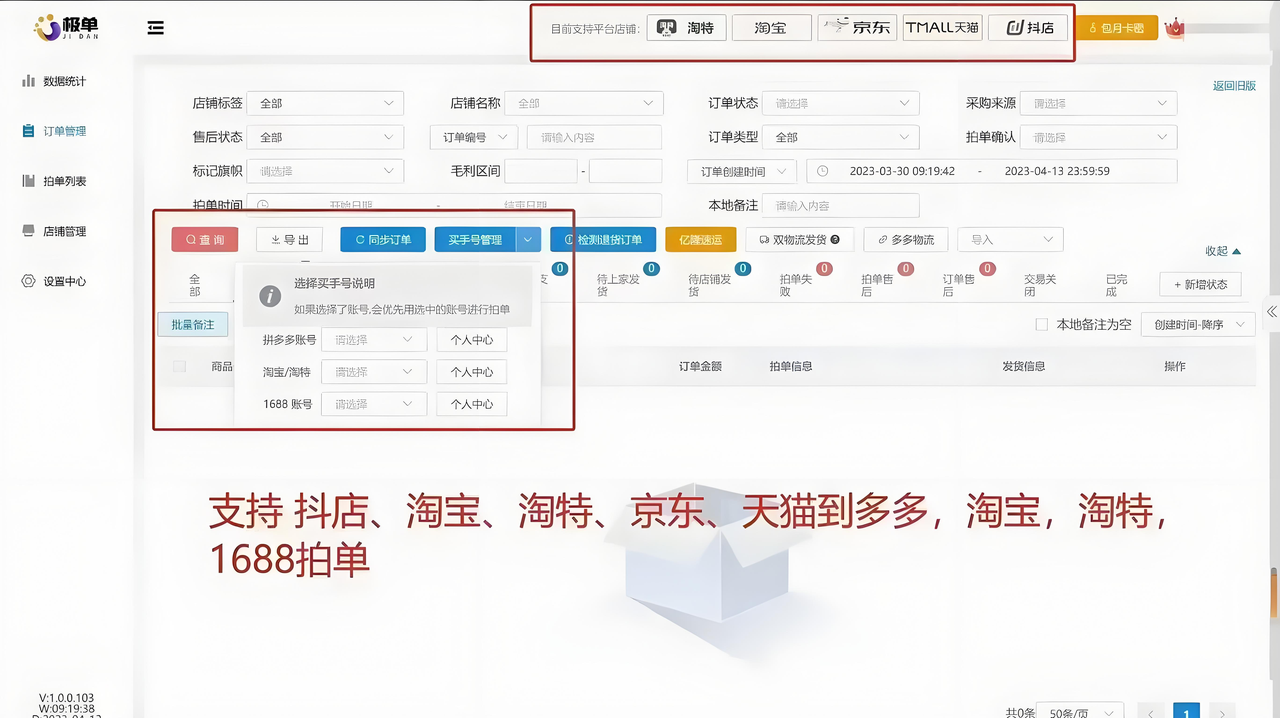This screenshot has height=718, width=1280.
Task: Enable the 本地备注为空 checkbox
Action: 1041,325
